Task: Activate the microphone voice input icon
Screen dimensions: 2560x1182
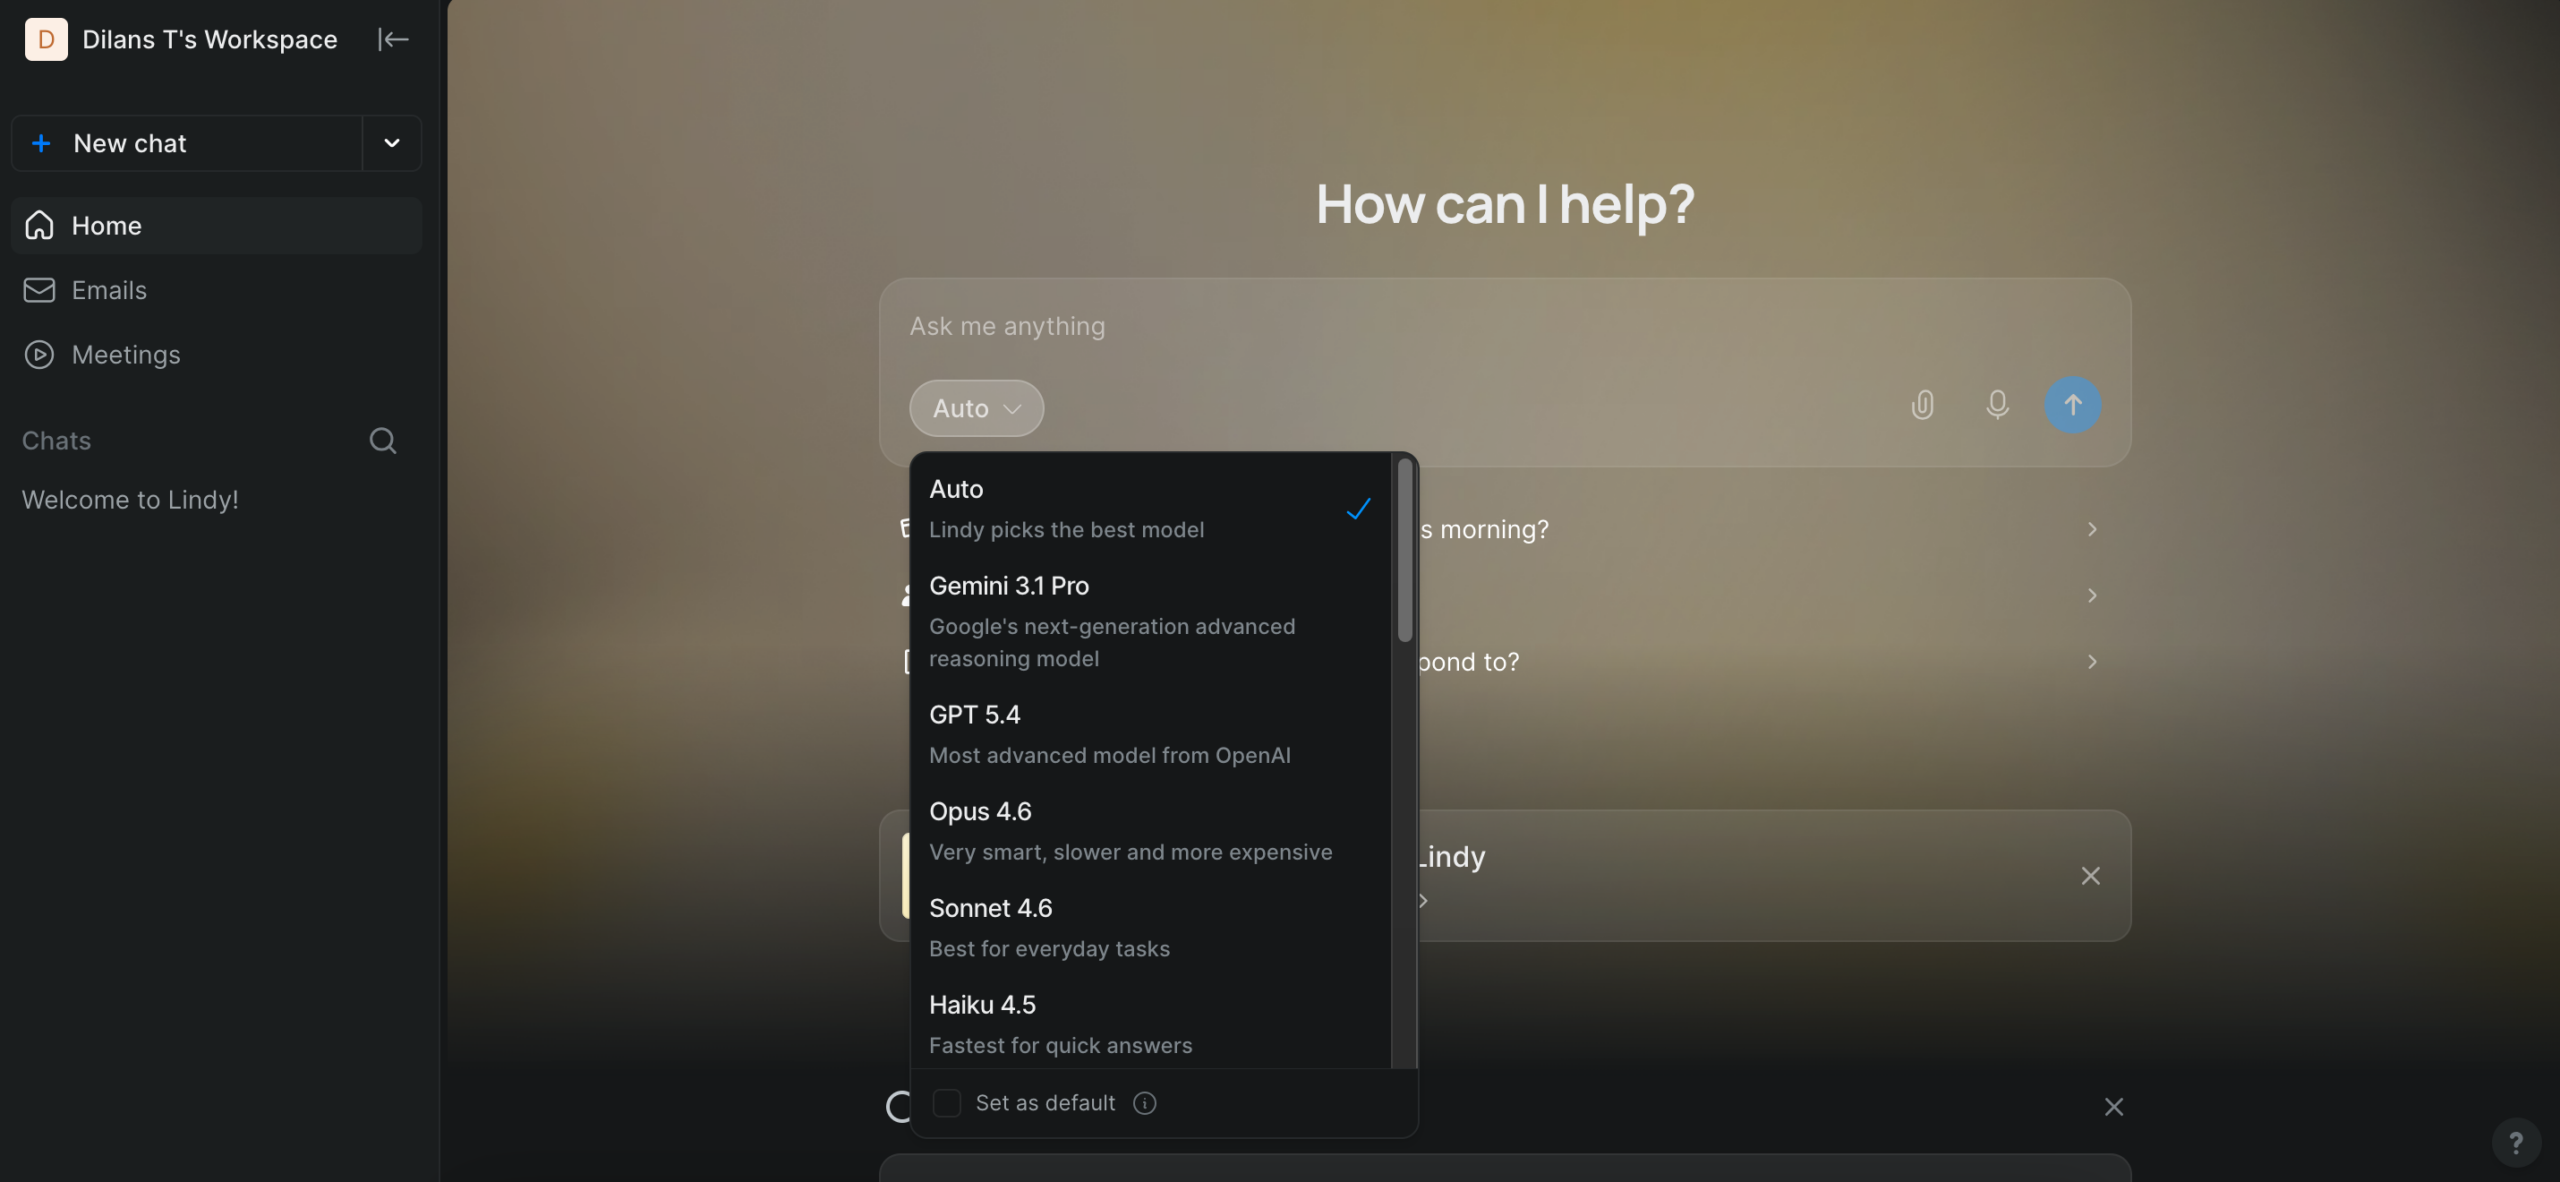Action: click(x=1997, y=405)
